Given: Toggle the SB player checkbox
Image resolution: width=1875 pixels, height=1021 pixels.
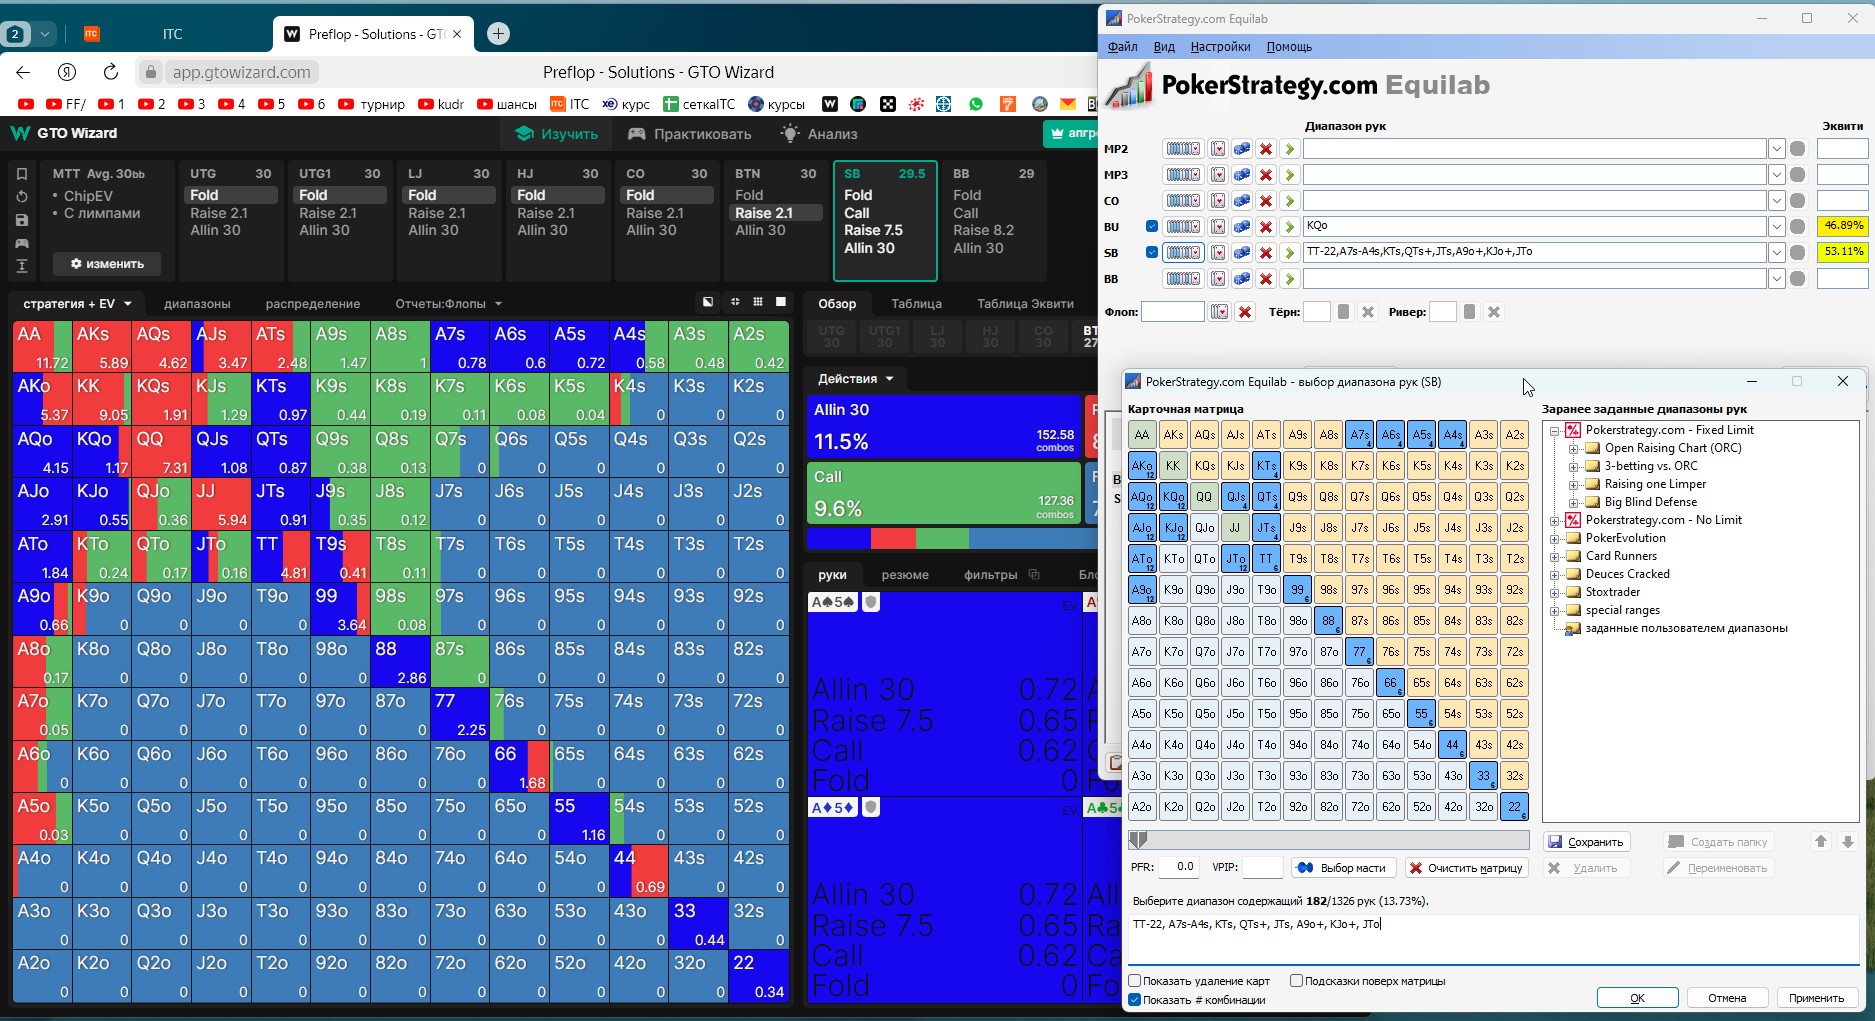Looking at the screenshot, I should coord(1152,253).
